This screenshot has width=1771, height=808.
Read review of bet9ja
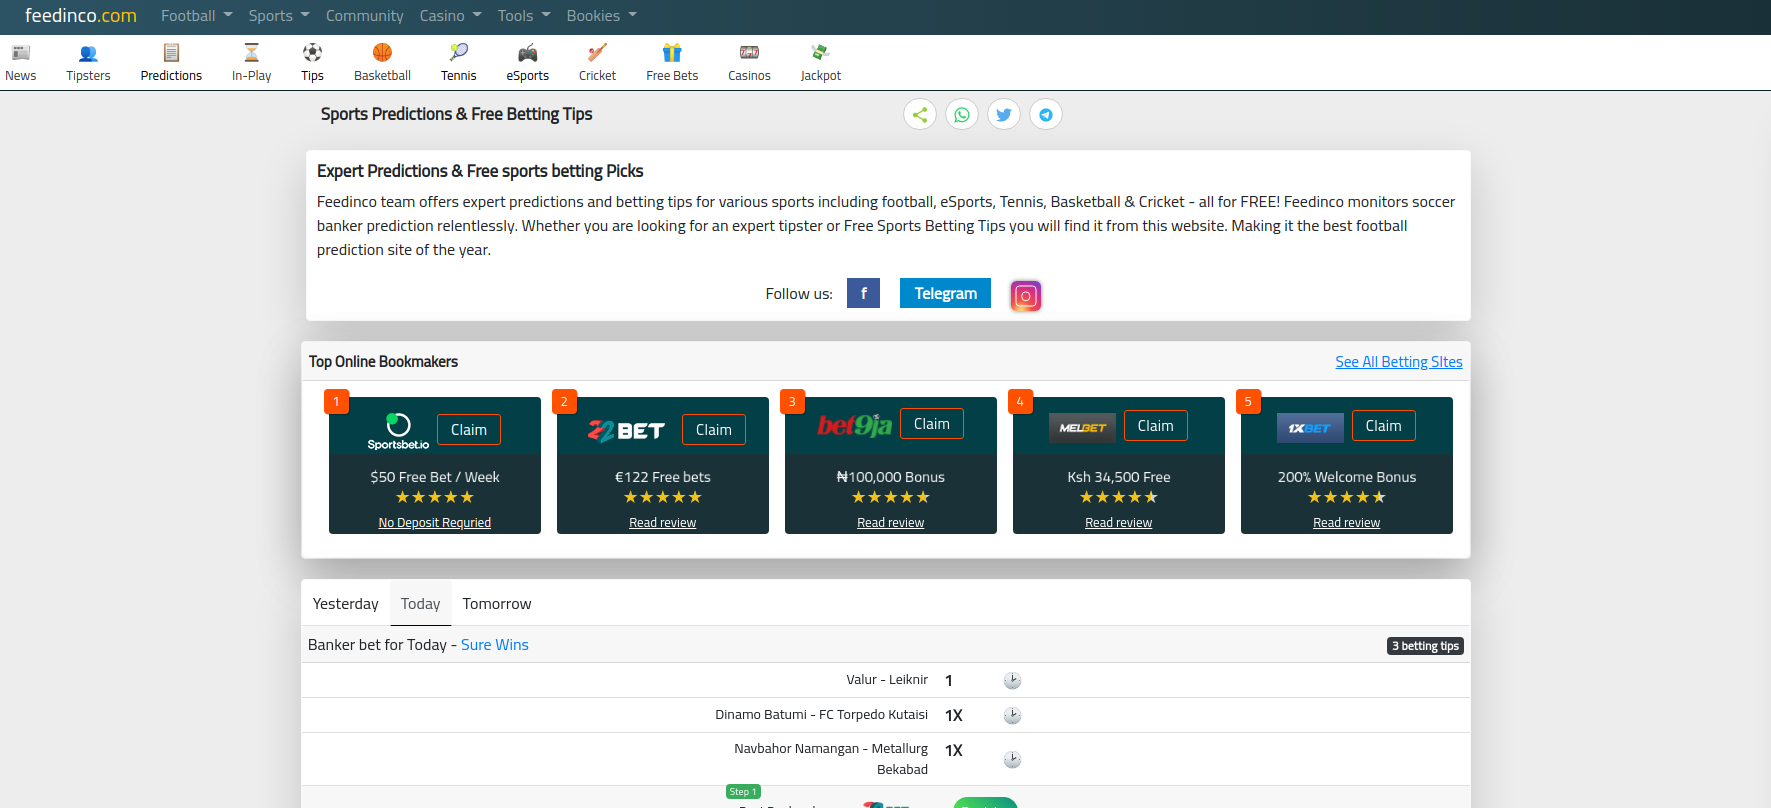891,523
